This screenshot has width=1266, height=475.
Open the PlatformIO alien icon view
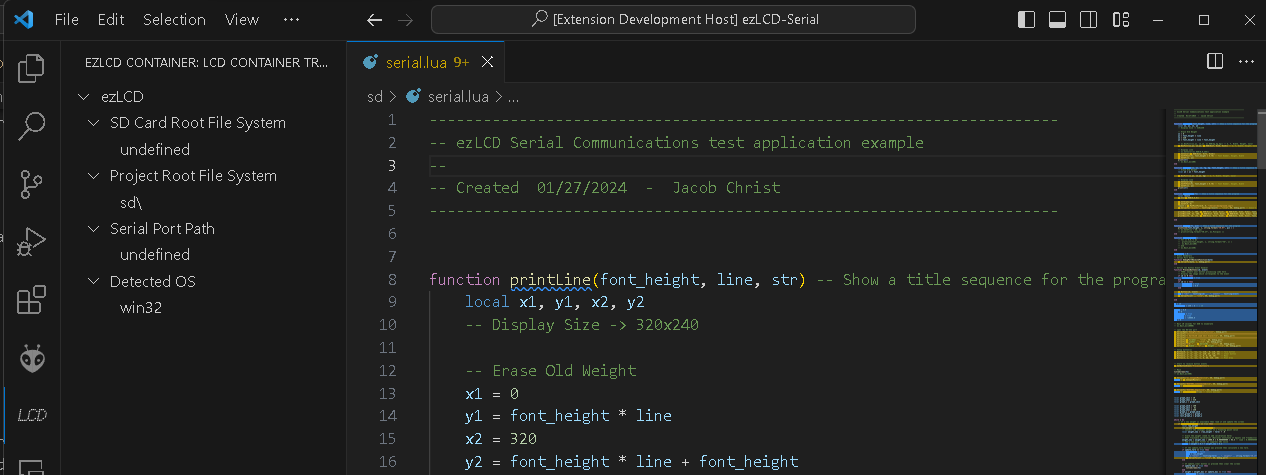[x=32, y=358]
